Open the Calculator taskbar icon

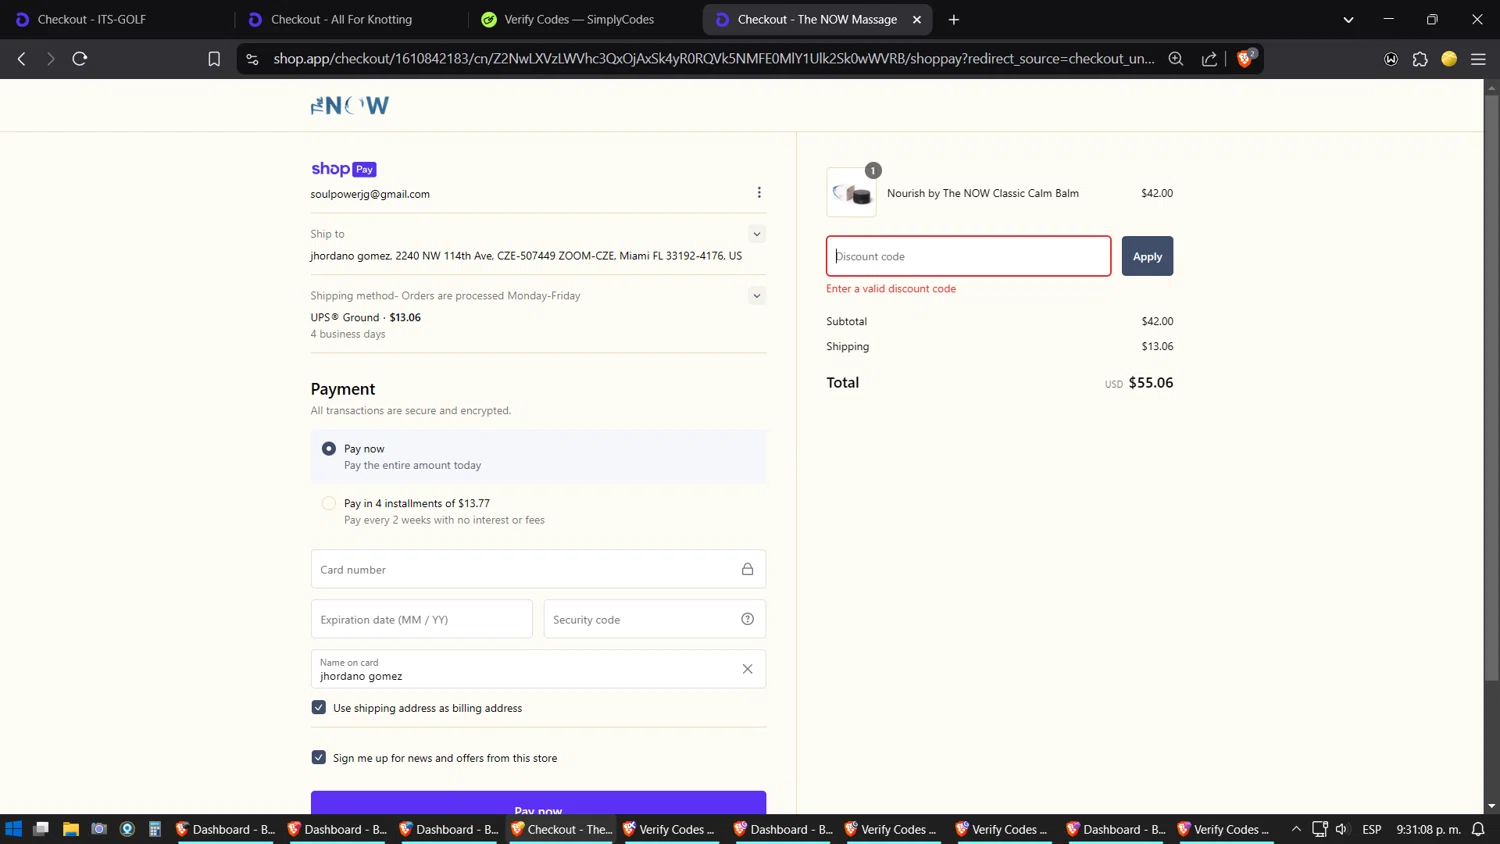click(155, 829)
